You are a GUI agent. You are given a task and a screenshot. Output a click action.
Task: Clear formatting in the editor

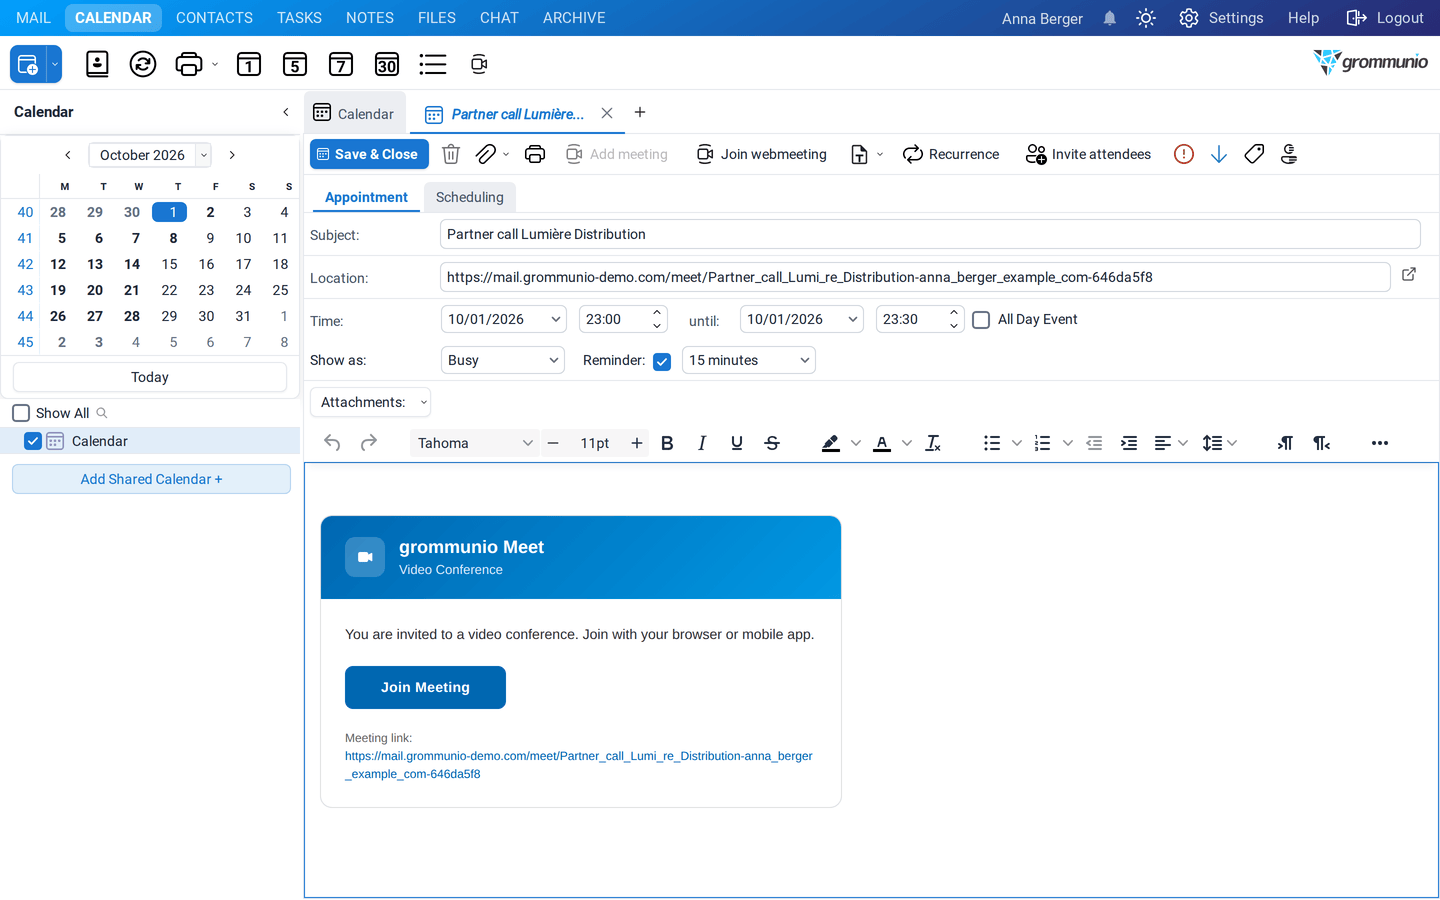coord(933,443)
